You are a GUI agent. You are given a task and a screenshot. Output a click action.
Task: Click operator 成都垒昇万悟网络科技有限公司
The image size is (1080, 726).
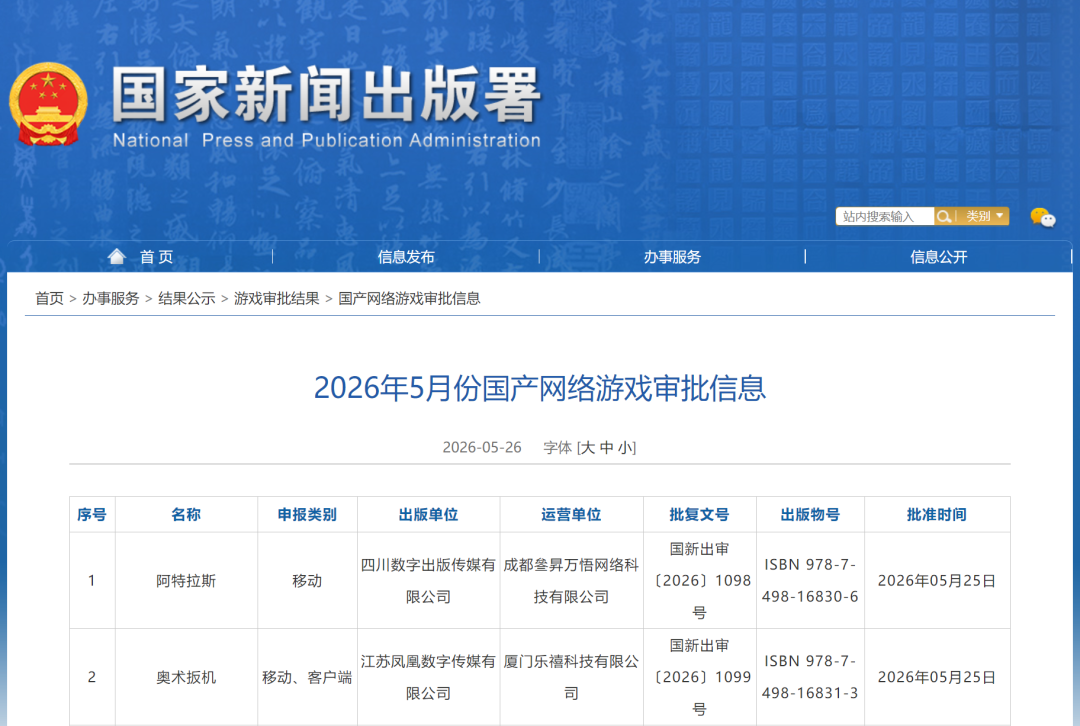(x=571, y=581)
